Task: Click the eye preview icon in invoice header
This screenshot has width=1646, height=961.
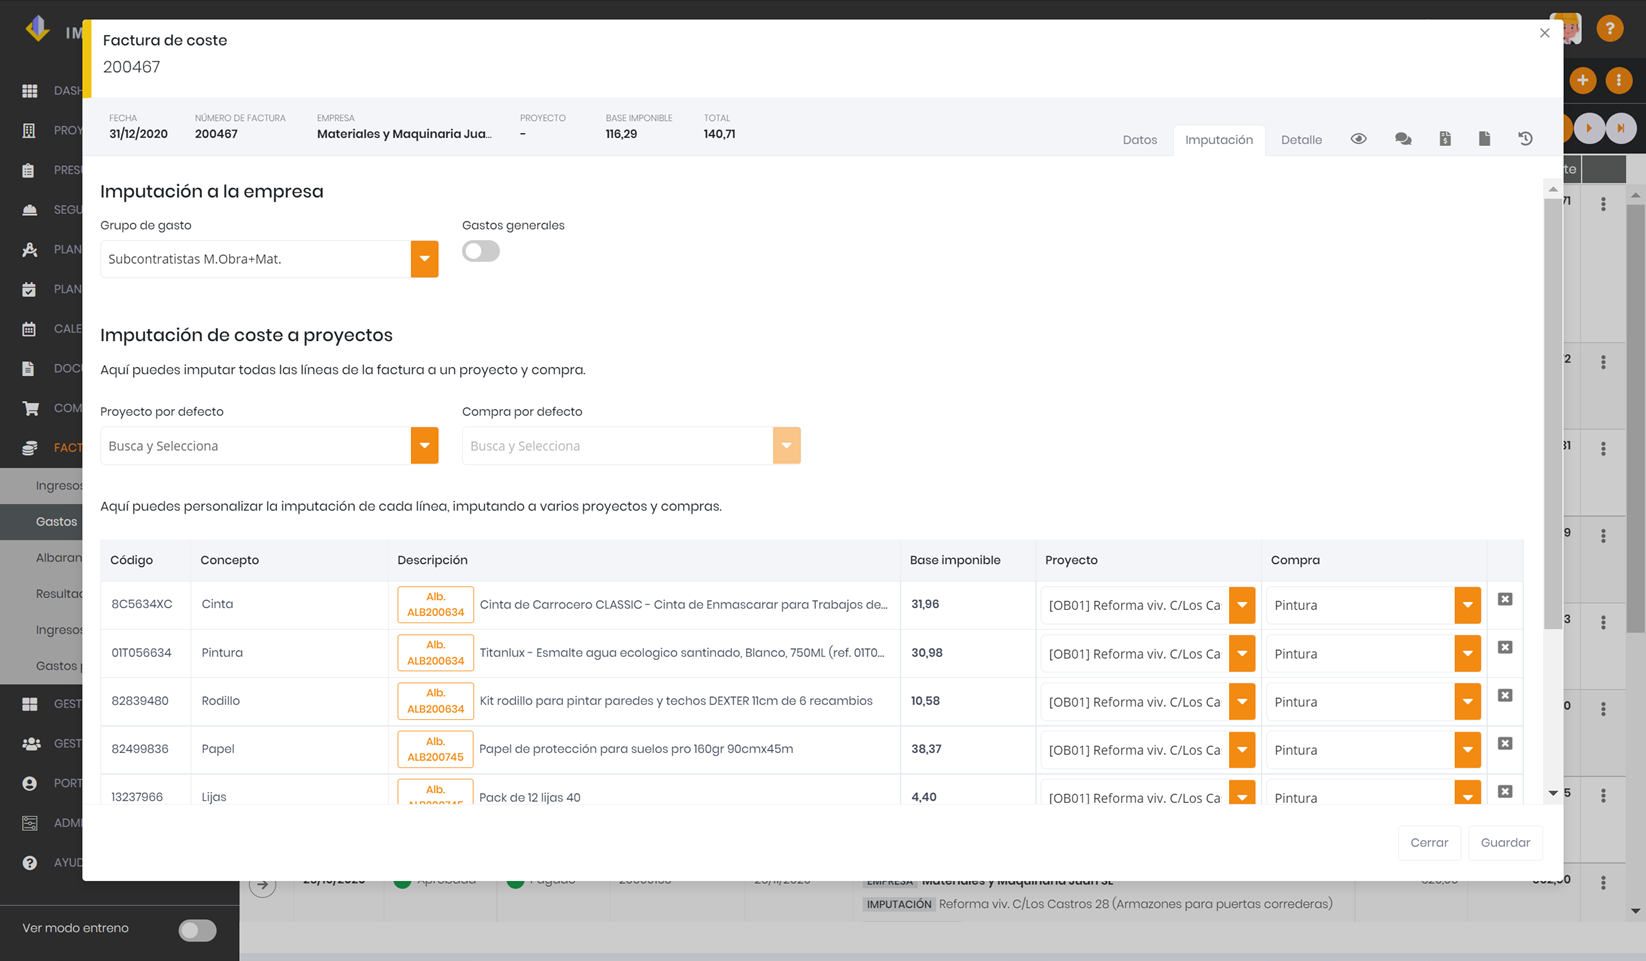Action: 1358,139
